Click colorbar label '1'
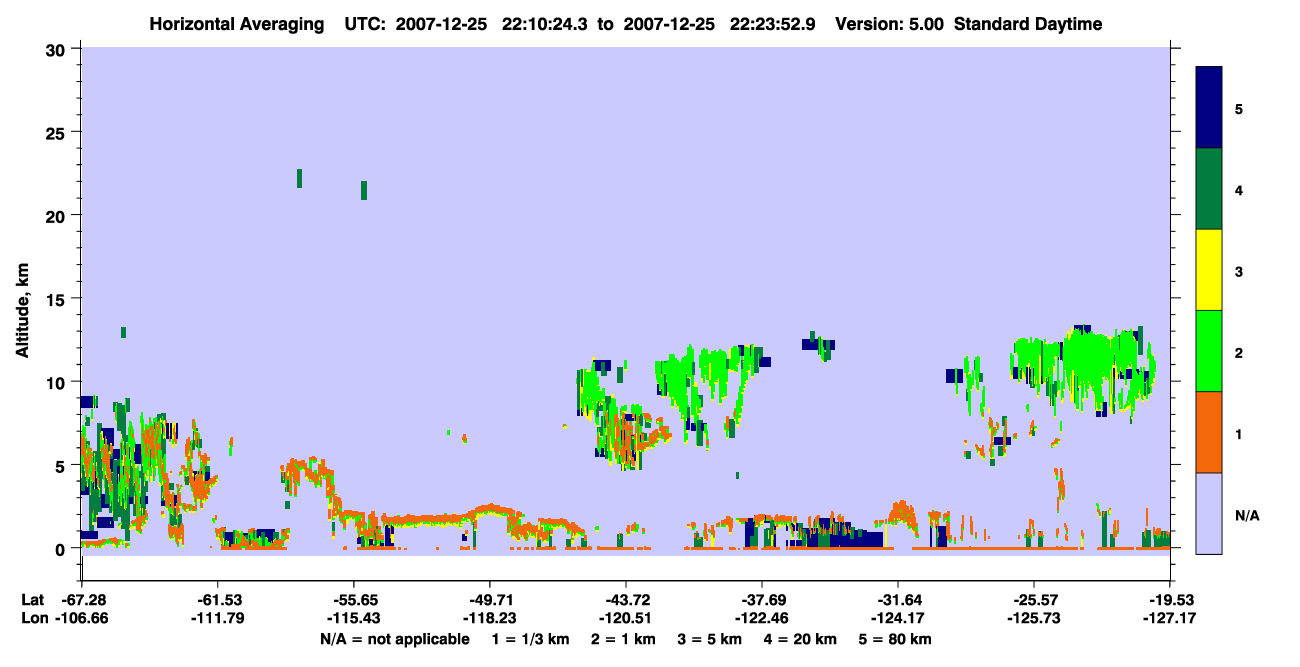 point(1239,433)
